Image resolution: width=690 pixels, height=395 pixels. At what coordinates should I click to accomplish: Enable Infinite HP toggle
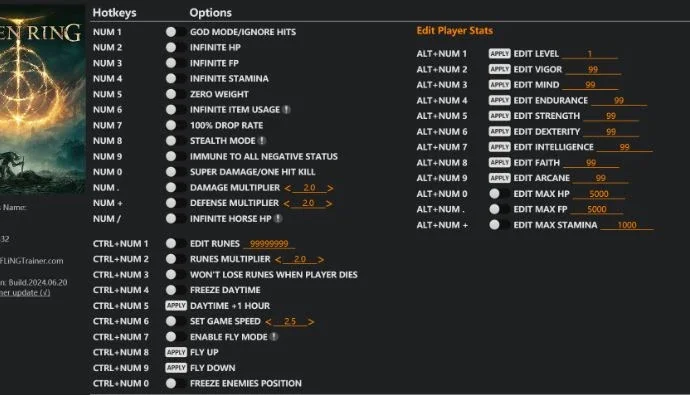click(x=176, y=48)
